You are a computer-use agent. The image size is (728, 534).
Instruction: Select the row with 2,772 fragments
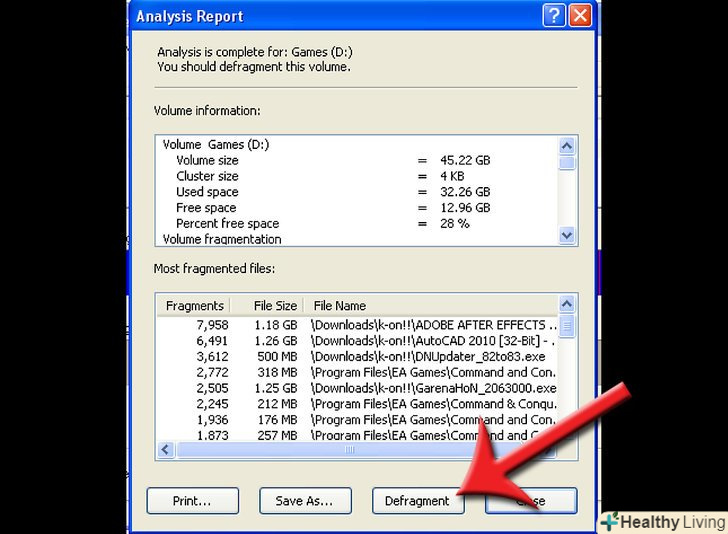pyautogui.click(x=357, y=372)
